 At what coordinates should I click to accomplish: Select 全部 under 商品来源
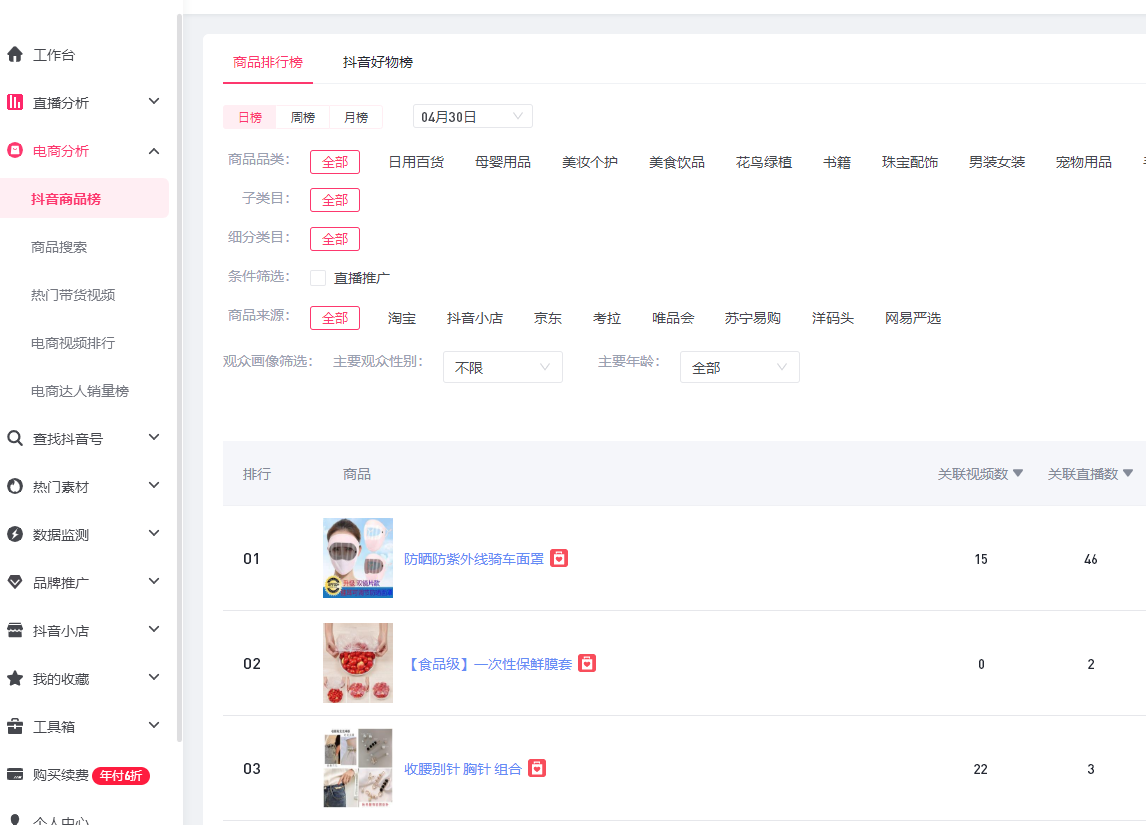tap(335, 318)
